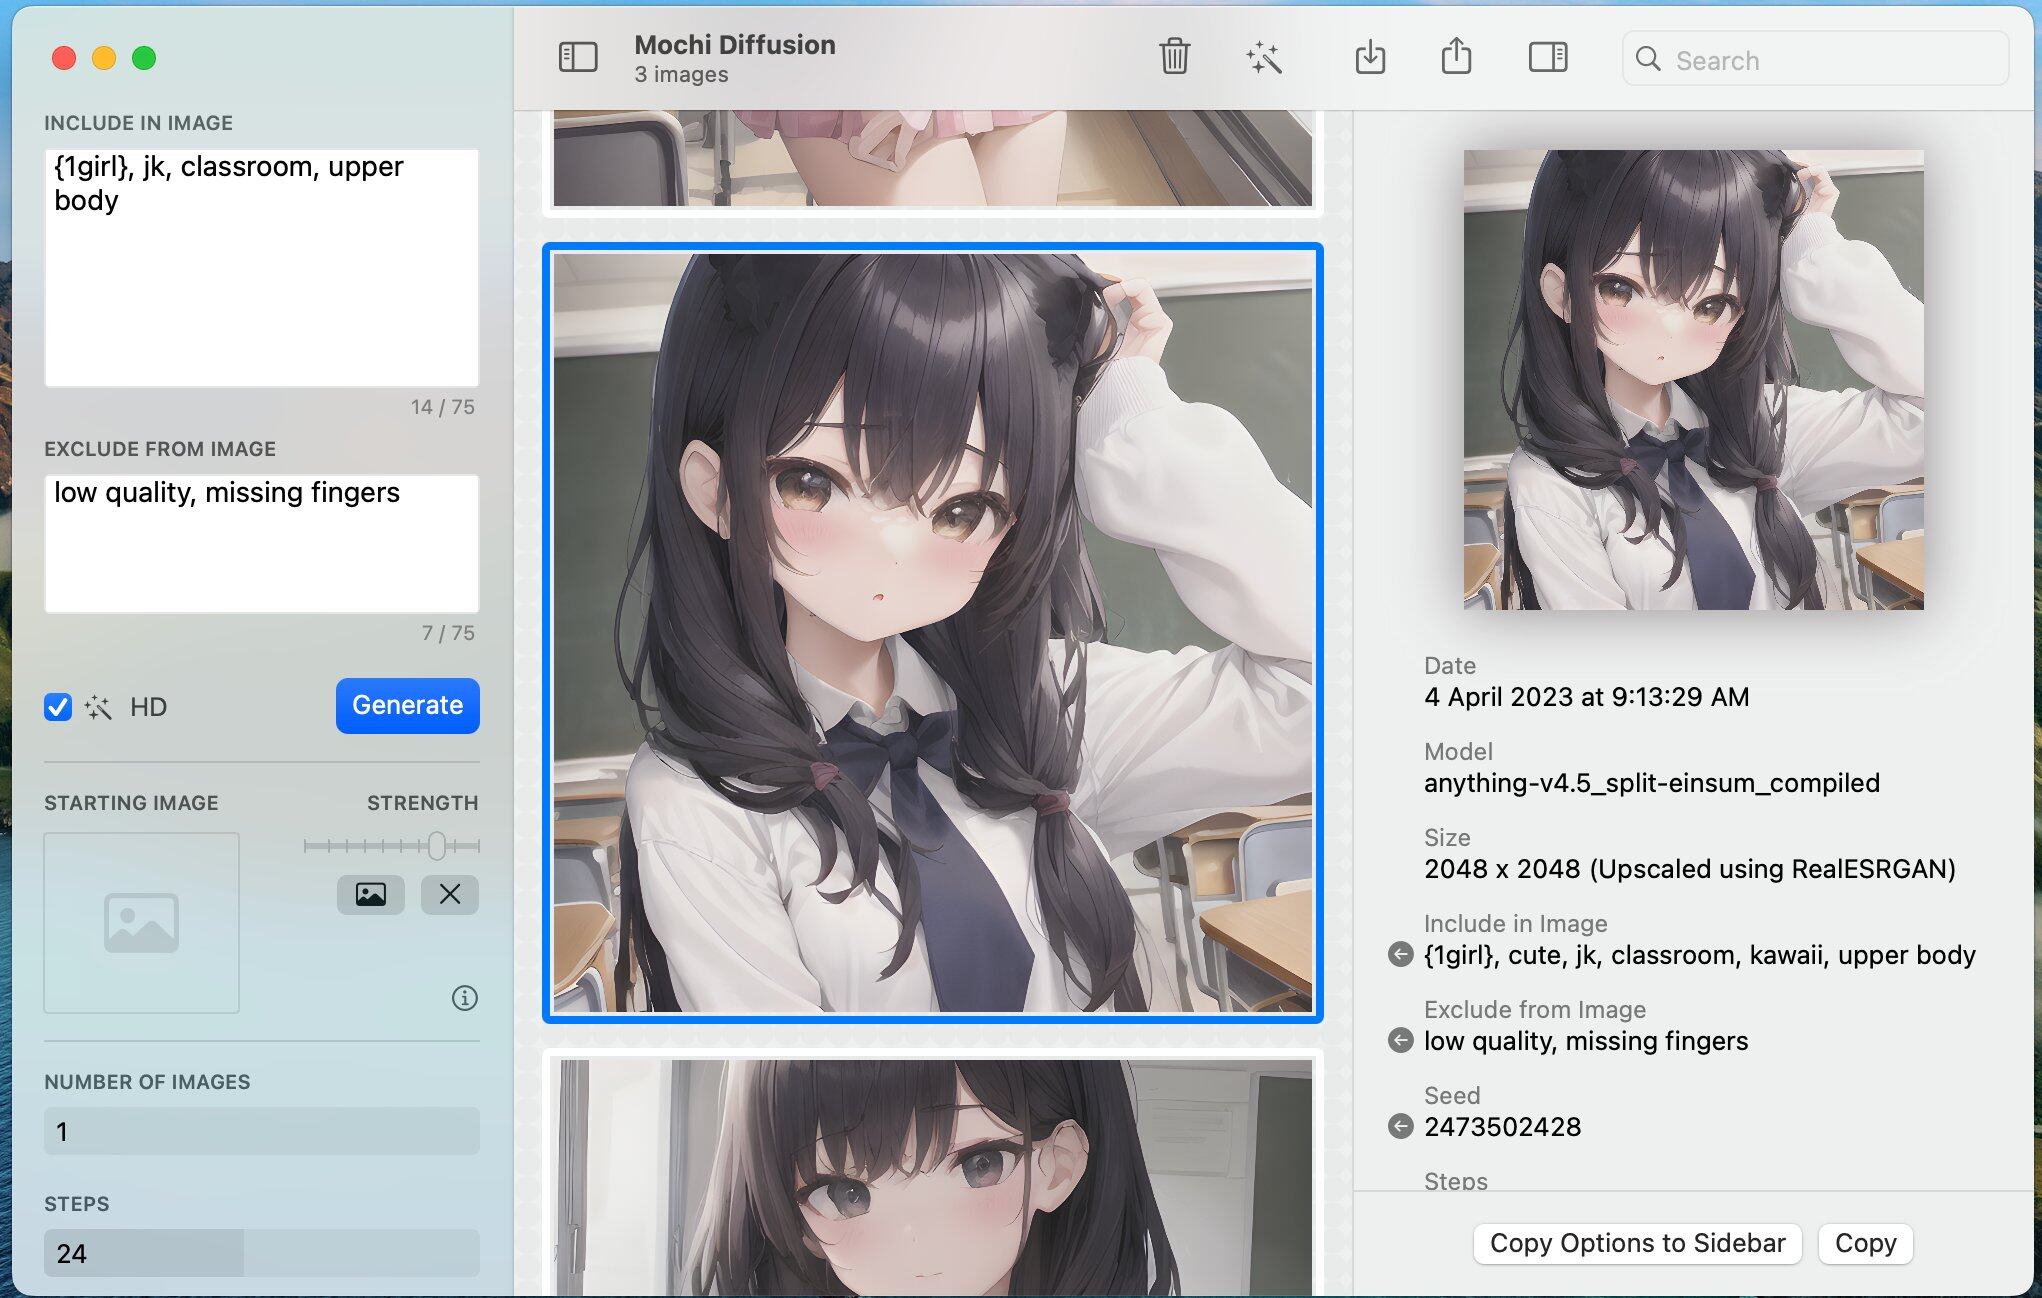Copy Exclude from Image prompt to sidebar arrow
The width and height of the screenshot is (2042, 1298).
(x=1401, y=1041)
